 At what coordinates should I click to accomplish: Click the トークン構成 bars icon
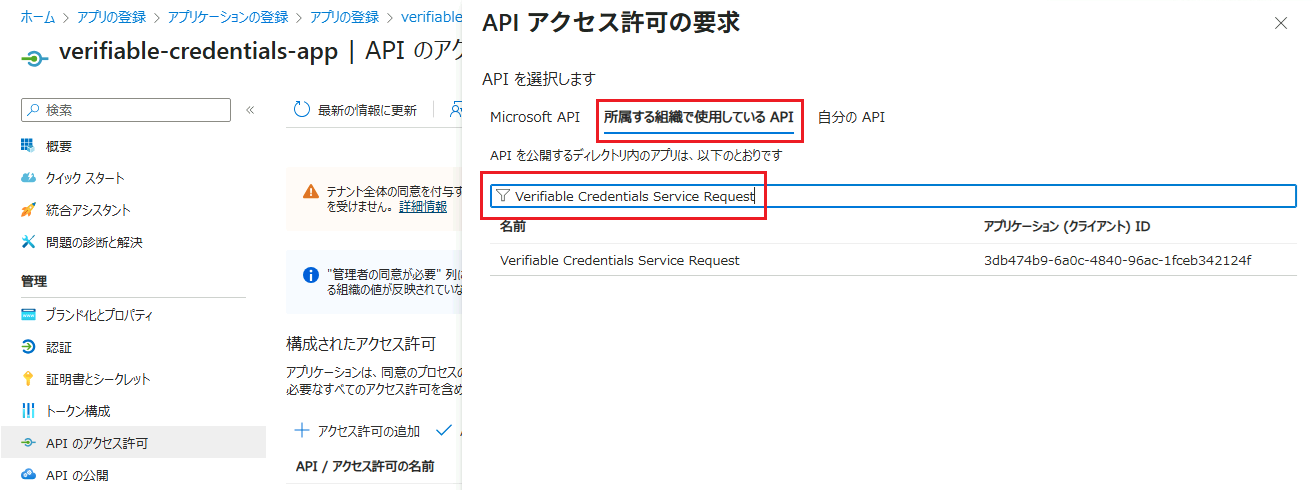click(28, 411)
